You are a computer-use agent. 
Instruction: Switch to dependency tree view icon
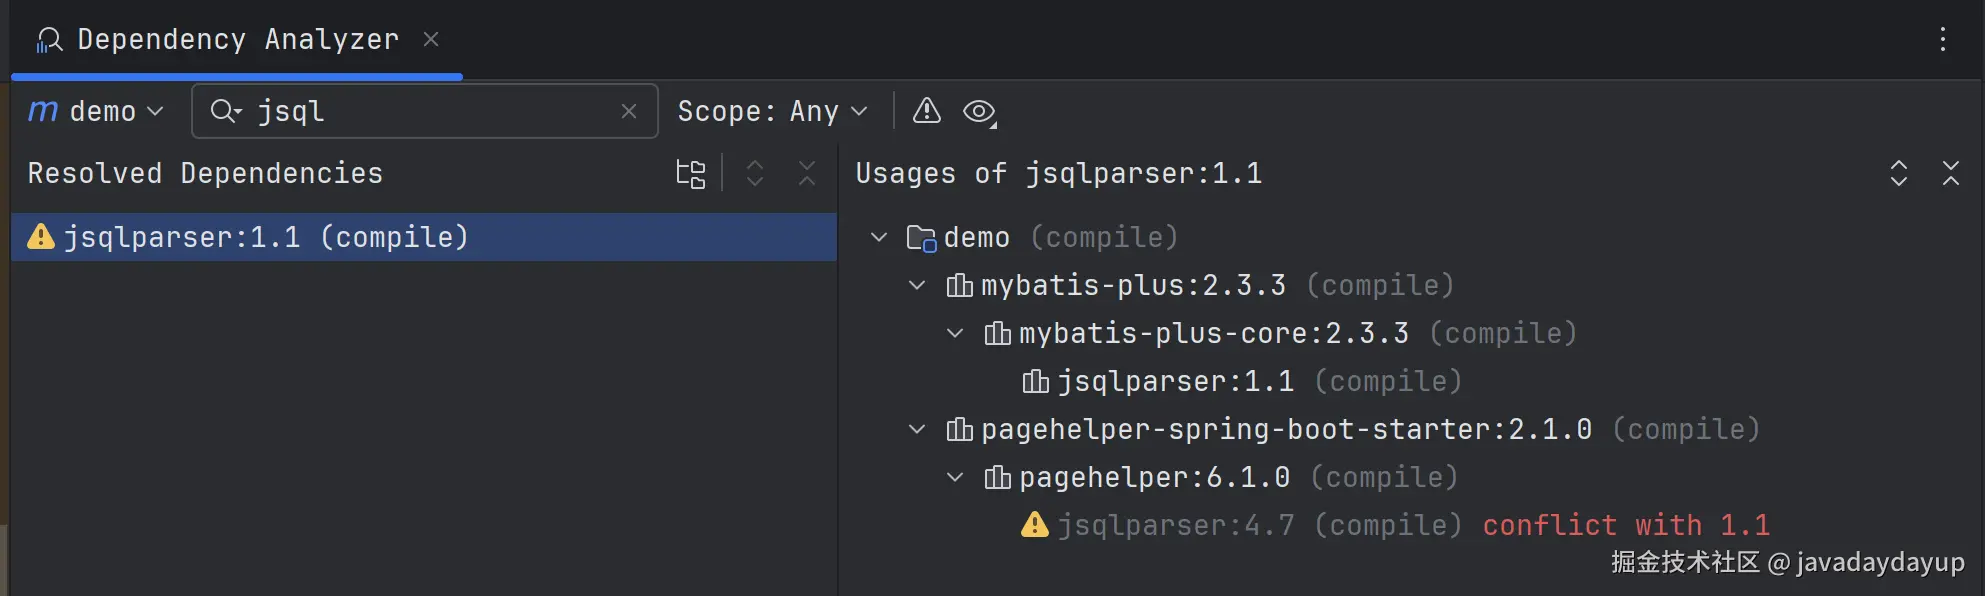tap(691, 174)
